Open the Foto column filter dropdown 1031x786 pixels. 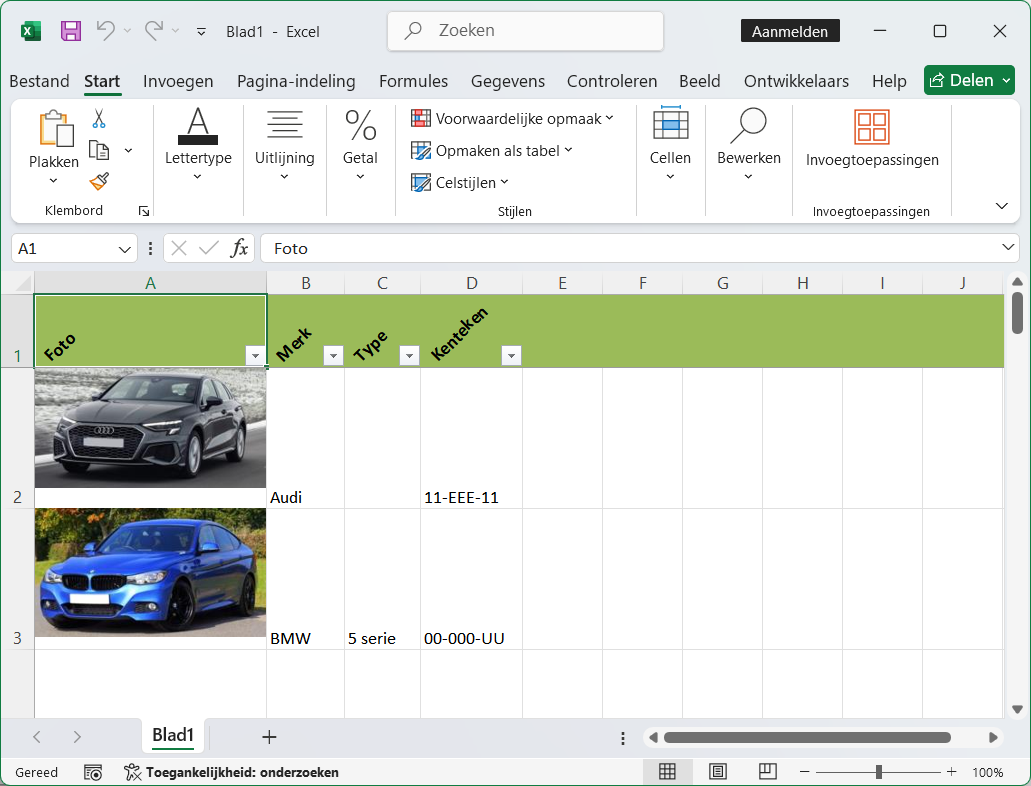pyautogui.click(x=255, y=356)
